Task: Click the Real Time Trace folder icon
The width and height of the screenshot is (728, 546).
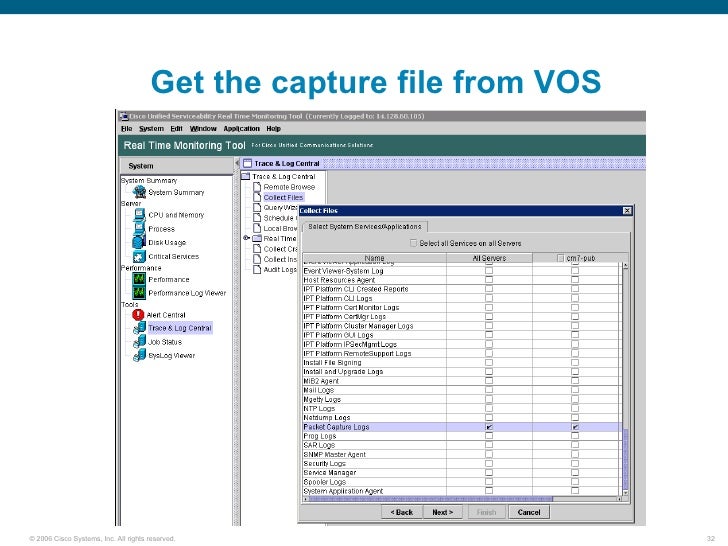Action: pyautogui.click(x=257, y=238)
